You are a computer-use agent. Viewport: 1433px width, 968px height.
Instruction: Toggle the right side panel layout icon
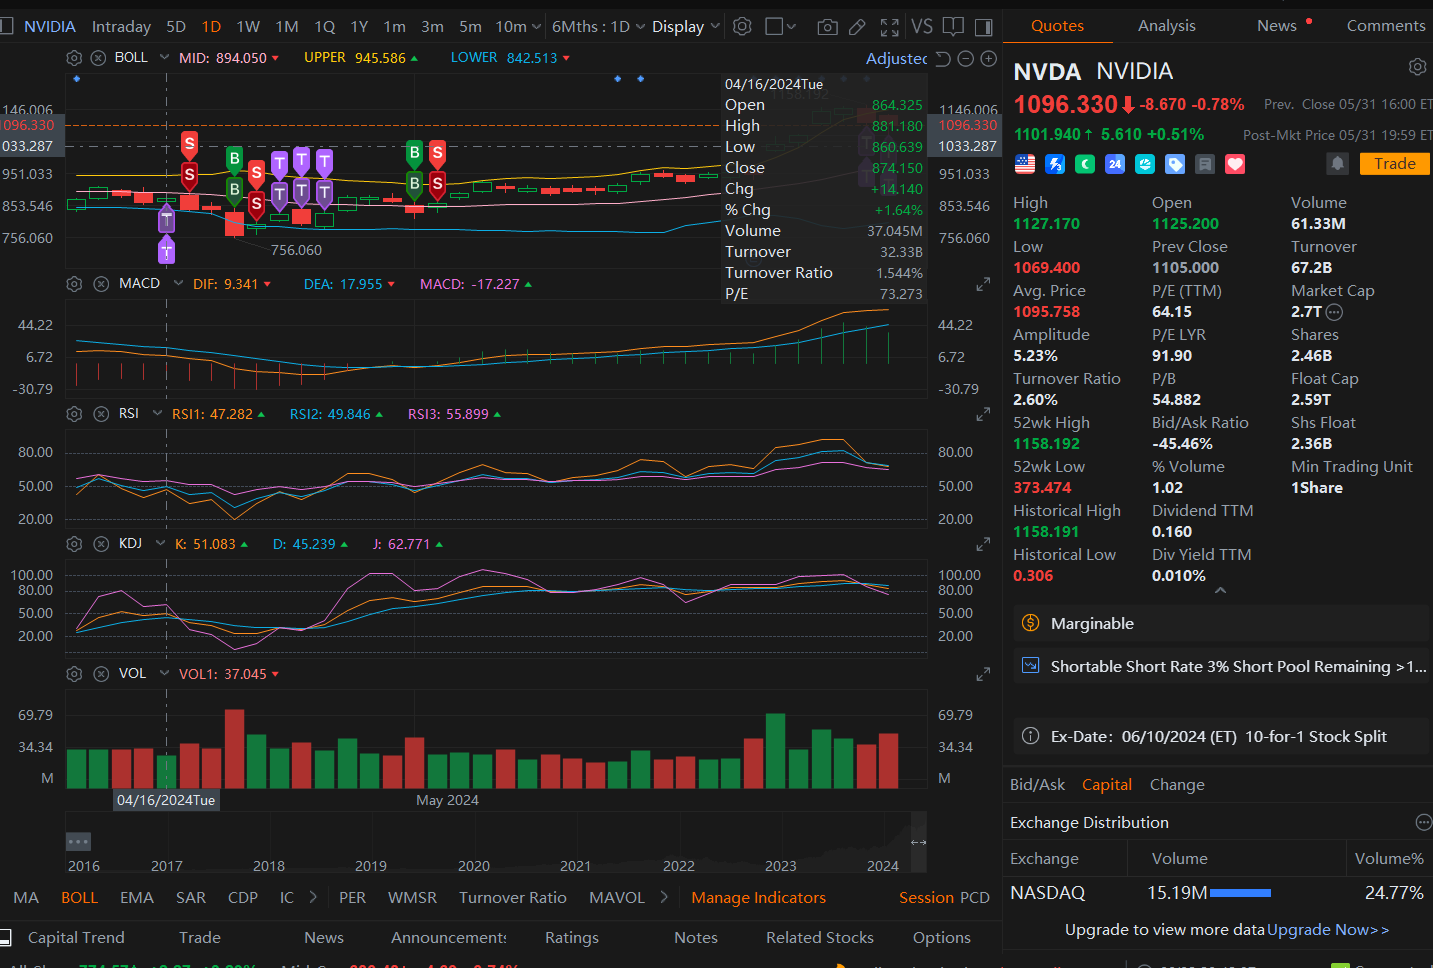click(x=984, y=27)
